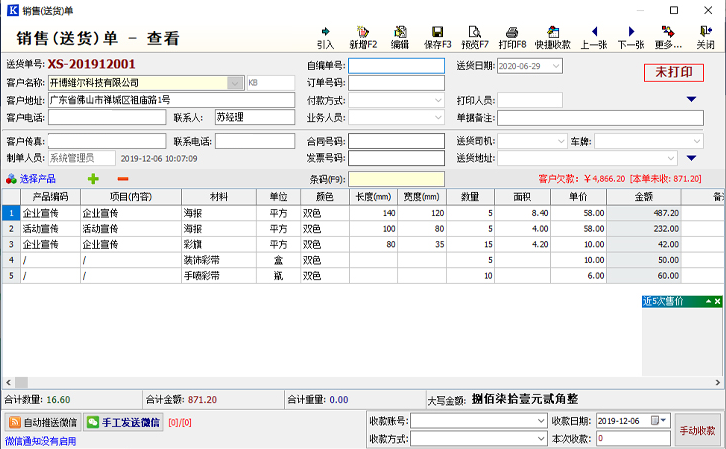This screenshot has height=449, width=726.
Task: Click the red minus remove row icon
Action: click(x=123, y=179)
